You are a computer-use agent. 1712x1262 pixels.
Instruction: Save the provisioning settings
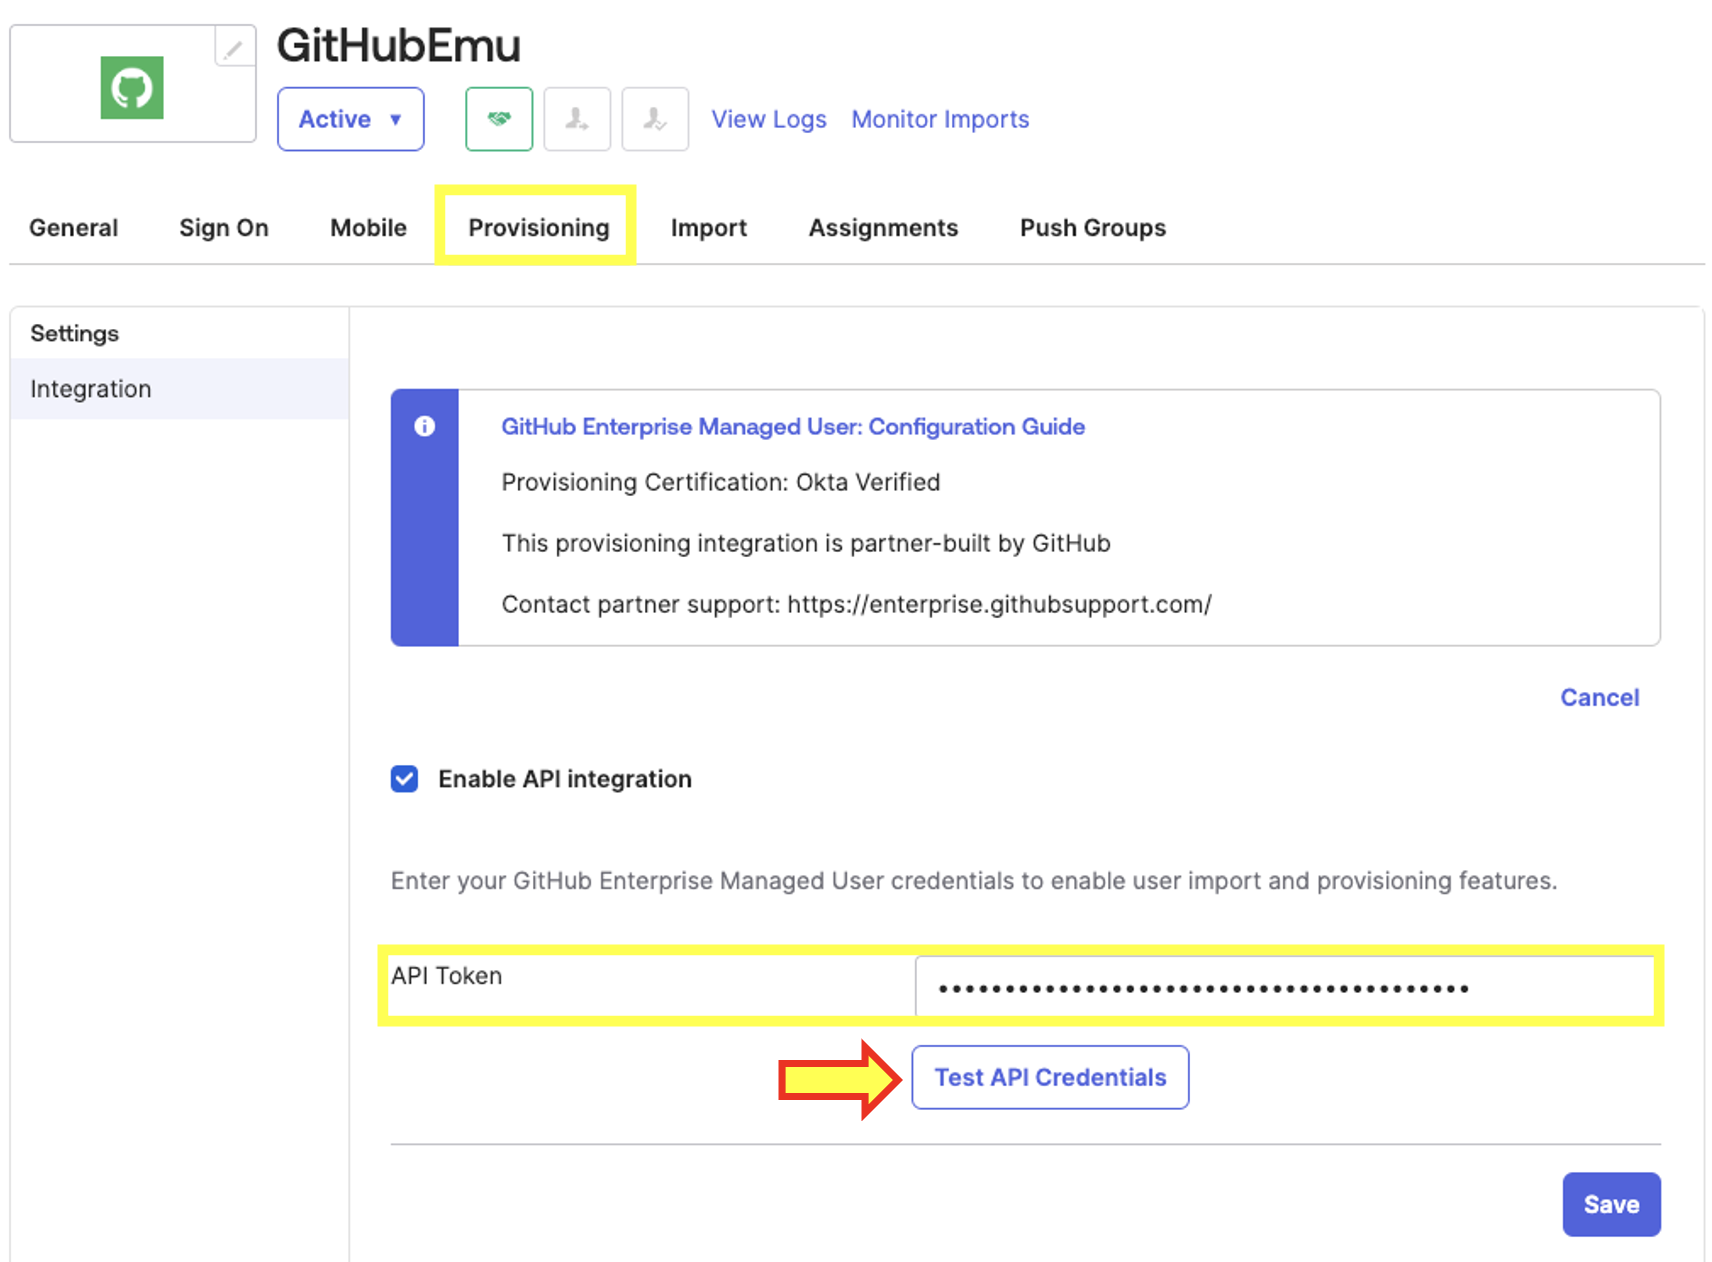[1612, 1204]
